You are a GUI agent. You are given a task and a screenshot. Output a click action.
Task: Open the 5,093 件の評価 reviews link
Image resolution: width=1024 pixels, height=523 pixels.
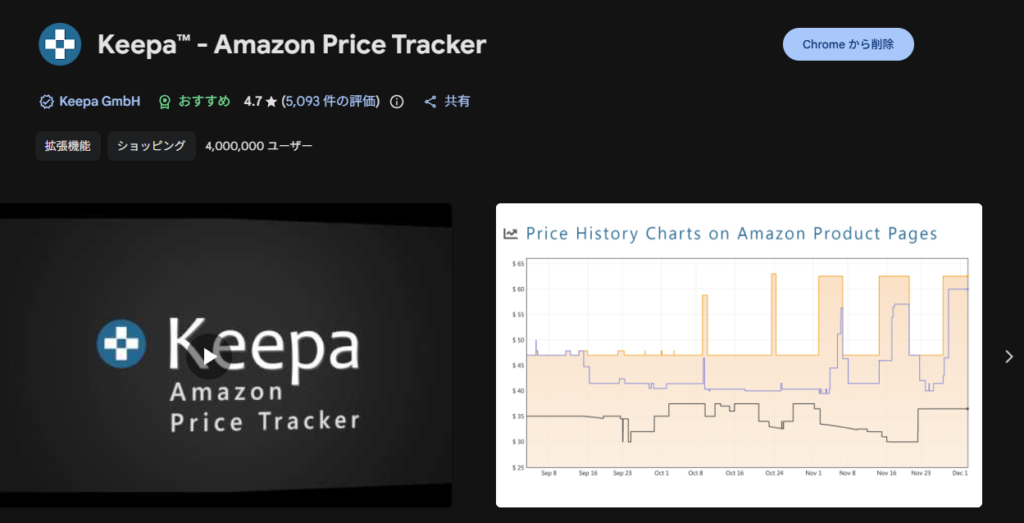[331, 101]
